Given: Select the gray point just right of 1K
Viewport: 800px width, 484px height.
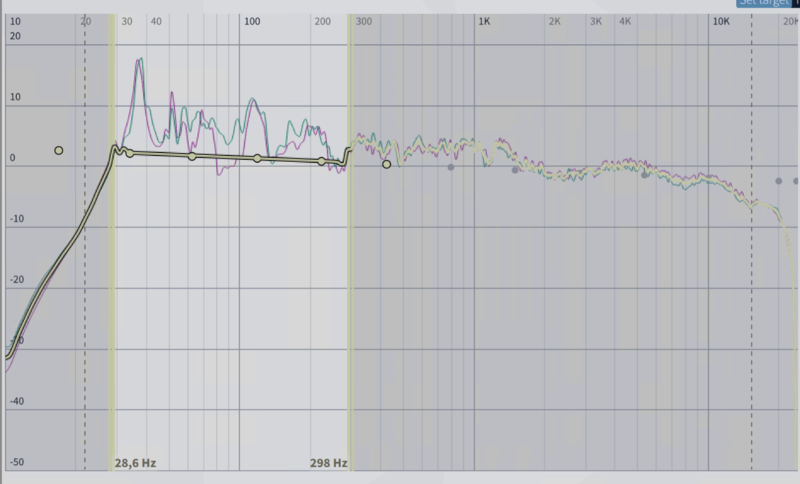Looking at the screenshot, I should [515, 170].
